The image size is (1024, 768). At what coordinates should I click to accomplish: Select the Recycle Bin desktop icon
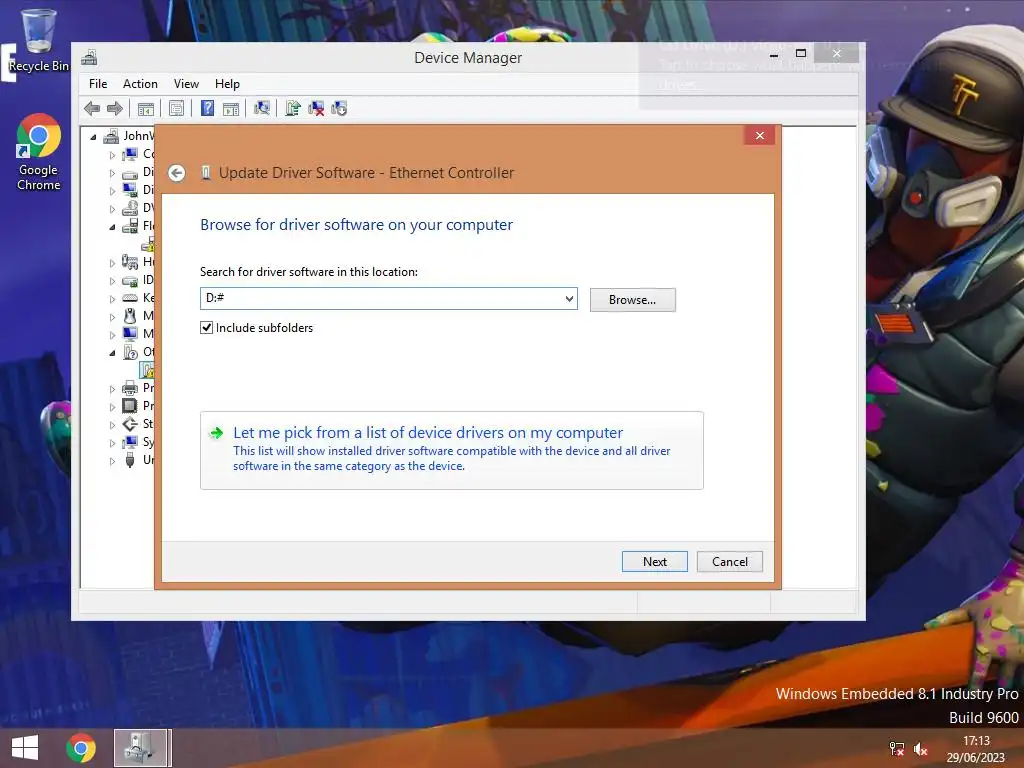click(39, 40)
